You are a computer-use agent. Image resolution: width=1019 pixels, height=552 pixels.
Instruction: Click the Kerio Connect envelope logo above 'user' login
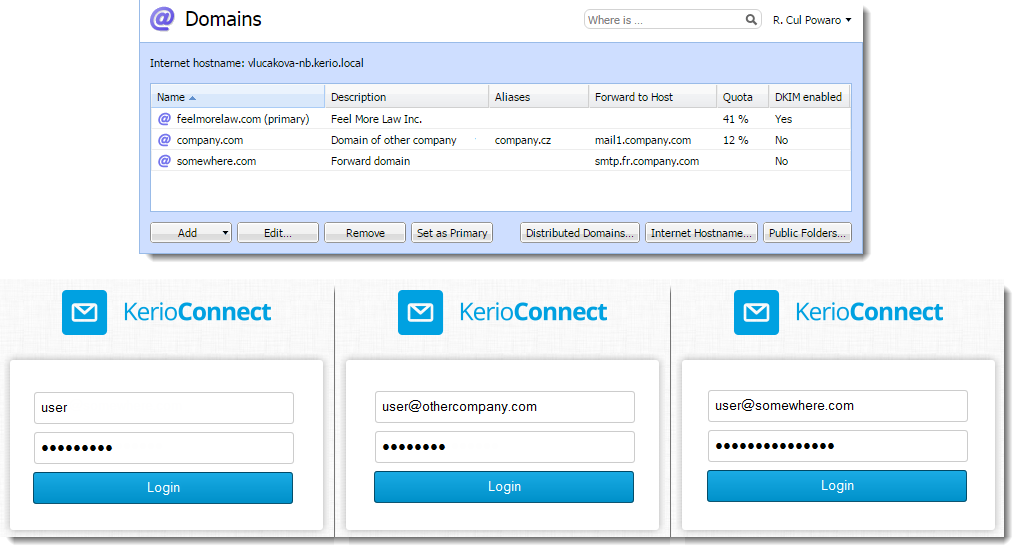(84, 312)
